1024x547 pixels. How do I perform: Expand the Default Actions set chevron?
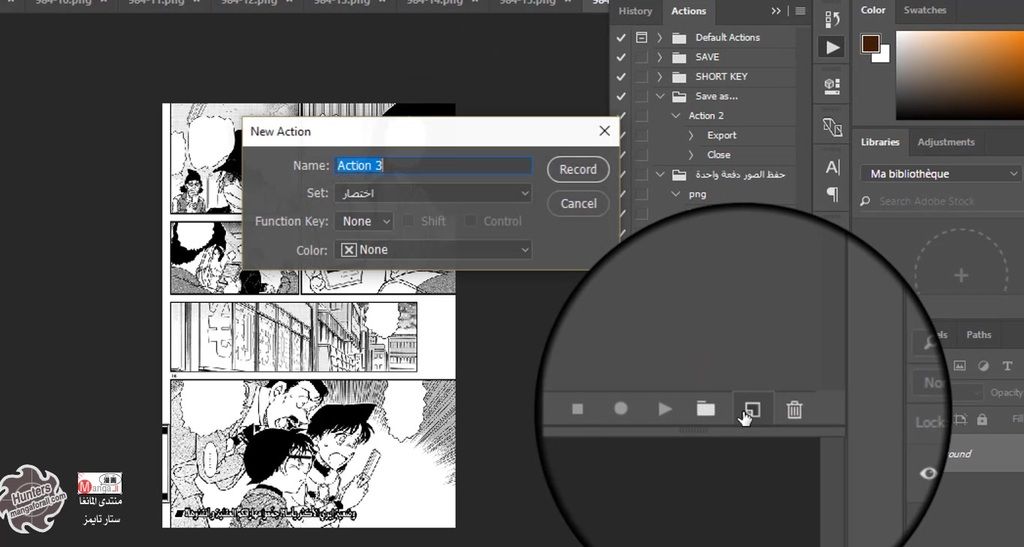tap(660, 37)
